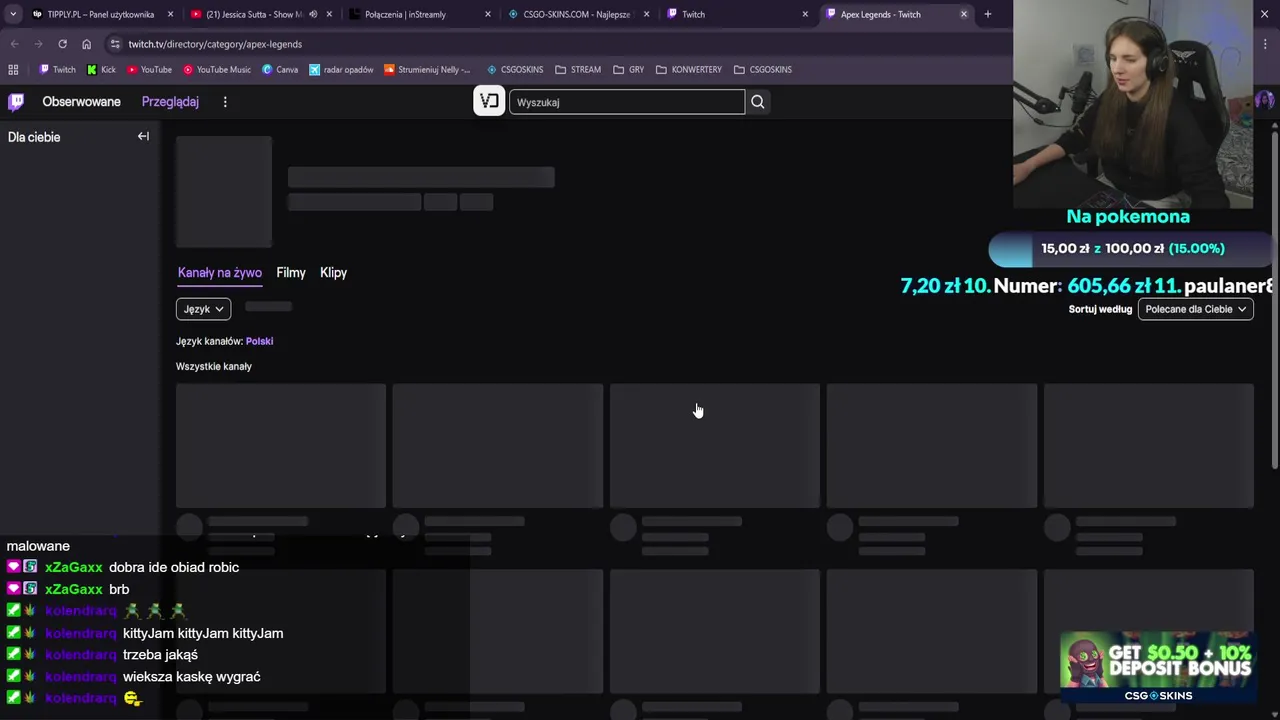
Task: Close the TIPPLY.PL tab
Action: (x=170, y=14)
